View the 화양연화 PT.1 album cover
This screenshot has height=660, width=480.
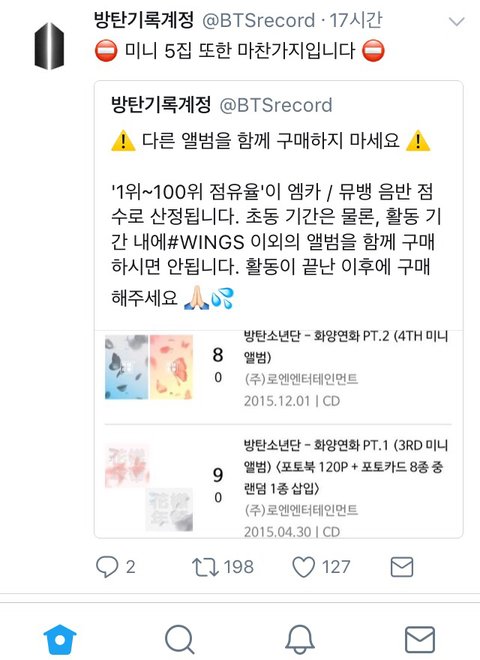(x=149, y=487)
